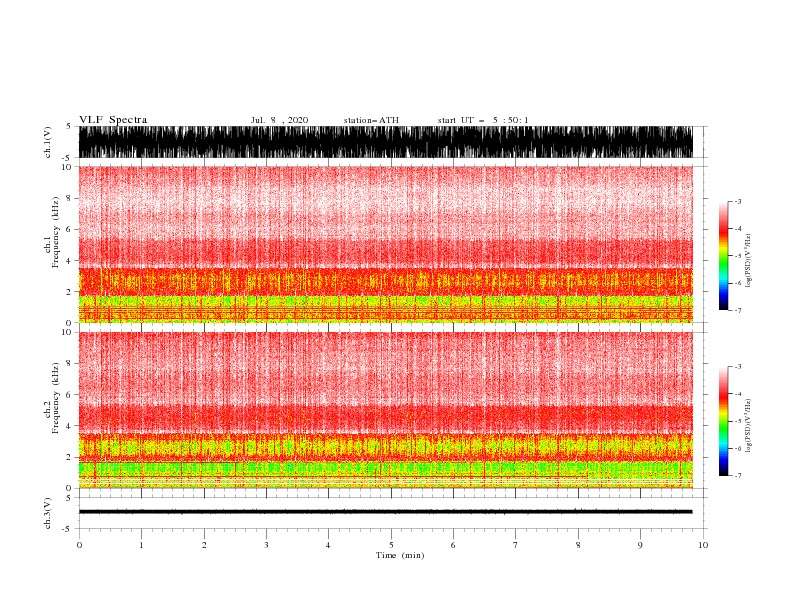
Task: Click the ch.2 PSD color bar
Action: pos(723,421)
